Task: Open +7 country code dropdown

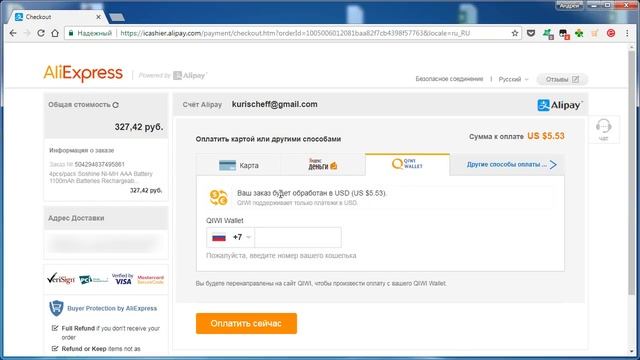Action: (x=231, y=237)
